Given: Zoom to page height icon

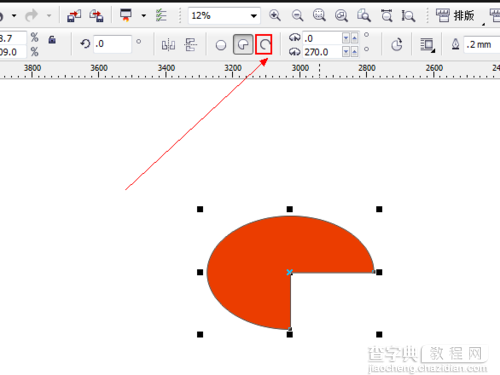Looking at the screenshot, I should (408, 15).
